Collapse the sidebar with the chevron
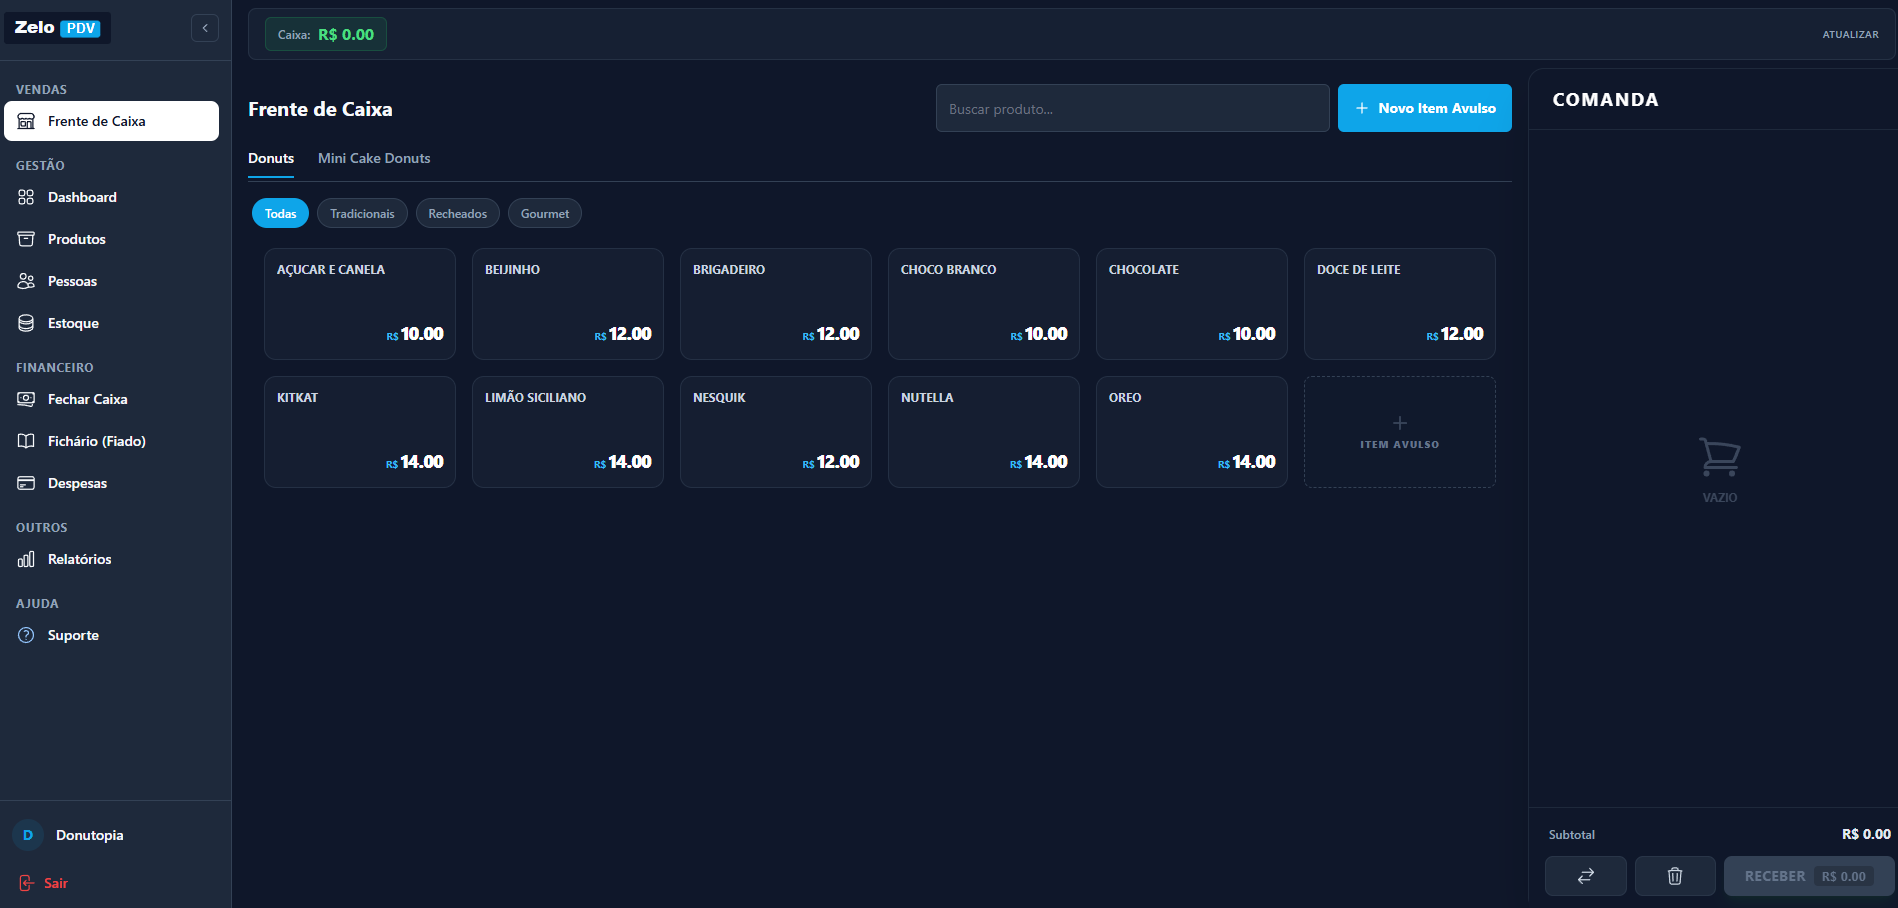Image resolution: width=1898 pixels, height=908 pixels. [205, 28]
